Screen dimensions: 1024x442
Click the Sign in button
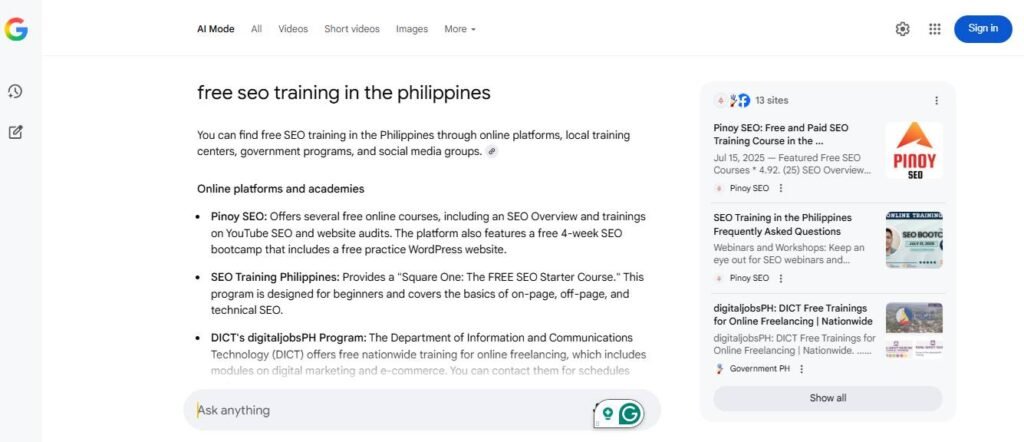click(983, 29)
